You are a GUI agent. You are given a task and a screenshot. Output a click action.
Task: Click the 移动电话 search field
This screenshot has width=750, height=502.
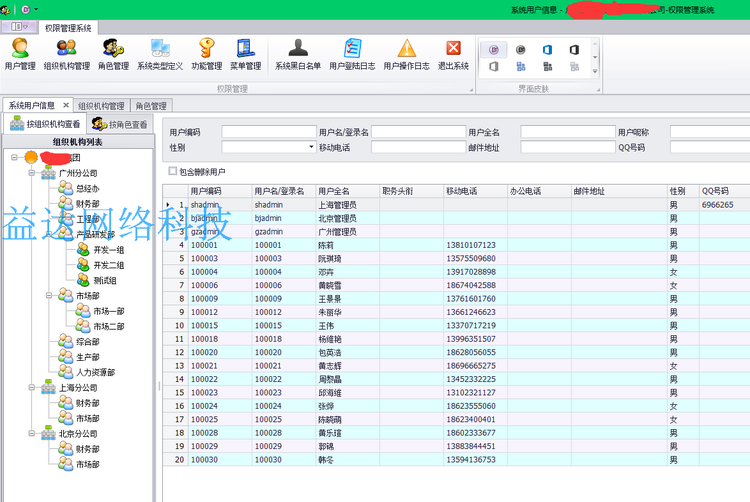[419, 147]
